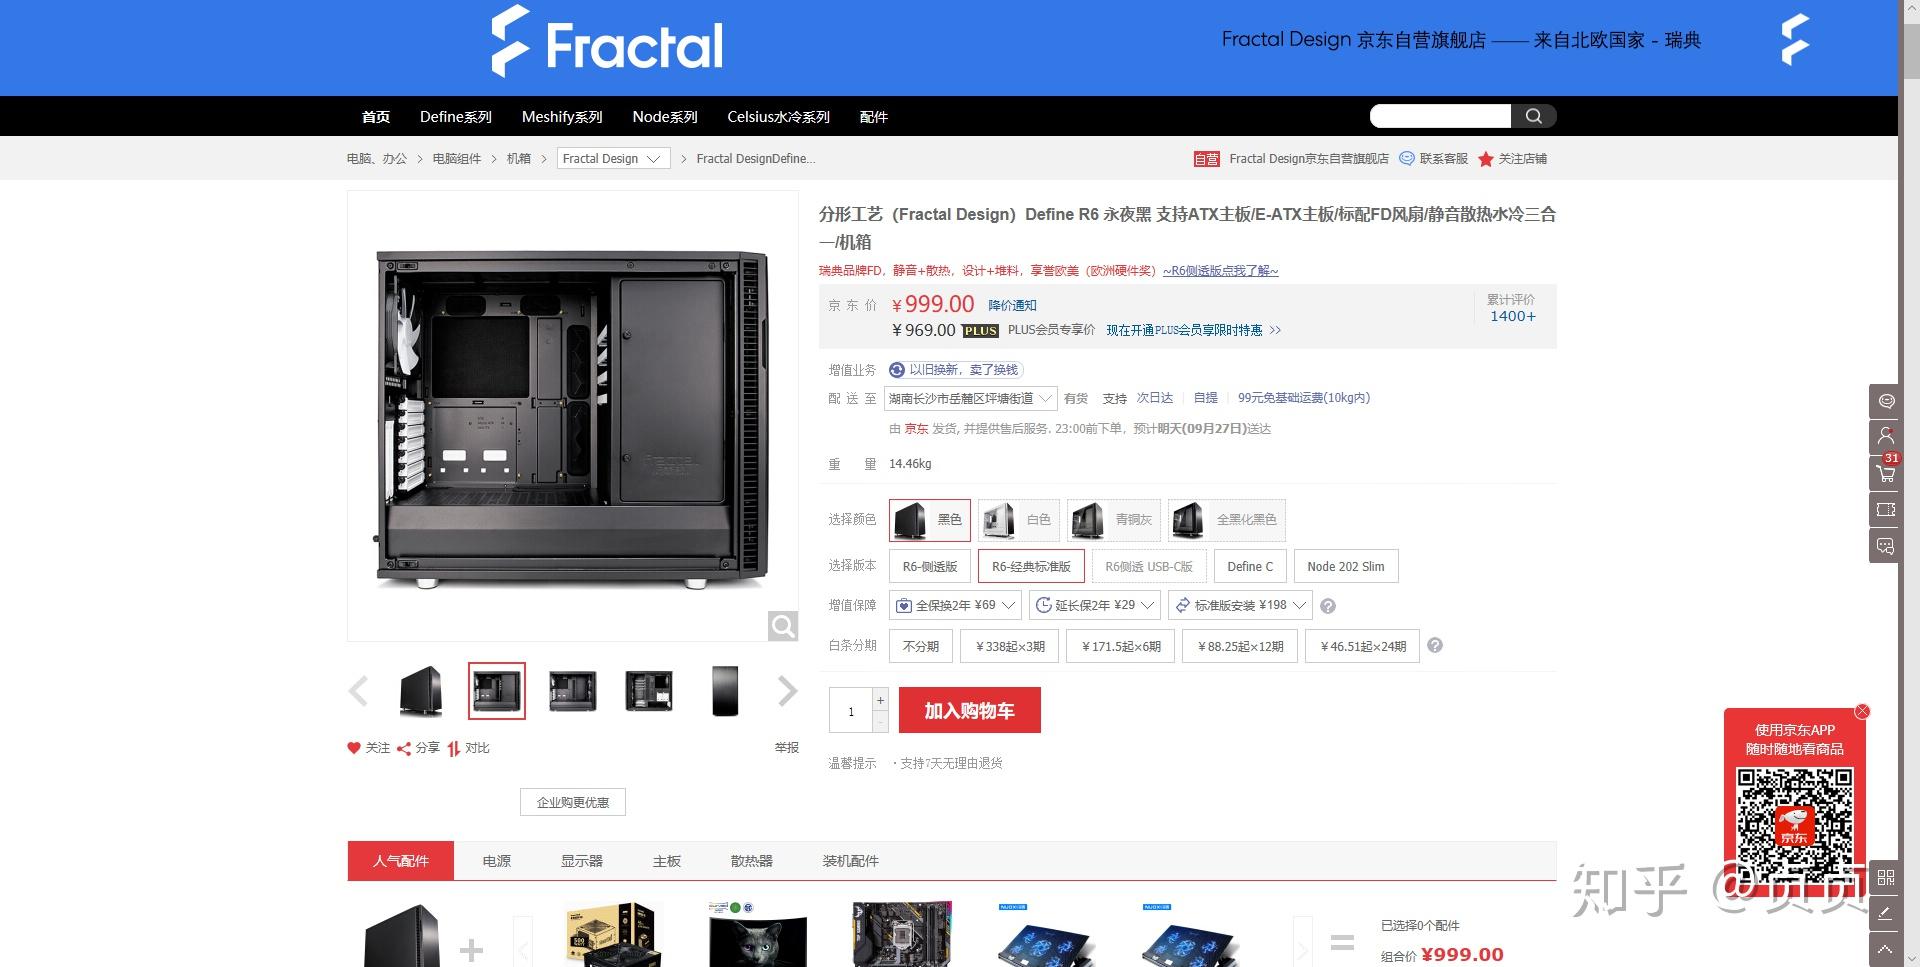This screenshot has height=967, width=1920.
Task: Open the coupon ticket sidebar icon
Action: [1886, 509]
